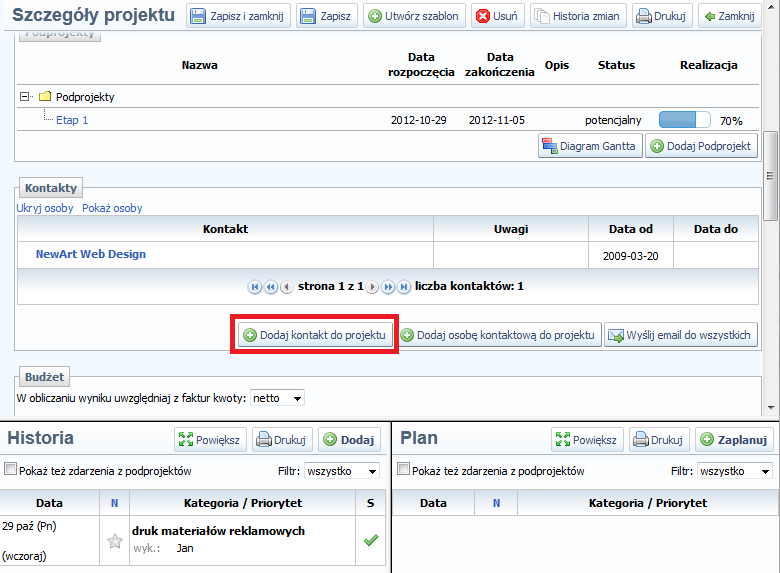Go to next page in contacts pager
The height and width of the screenshot is (573, 780).
[373, 287]
